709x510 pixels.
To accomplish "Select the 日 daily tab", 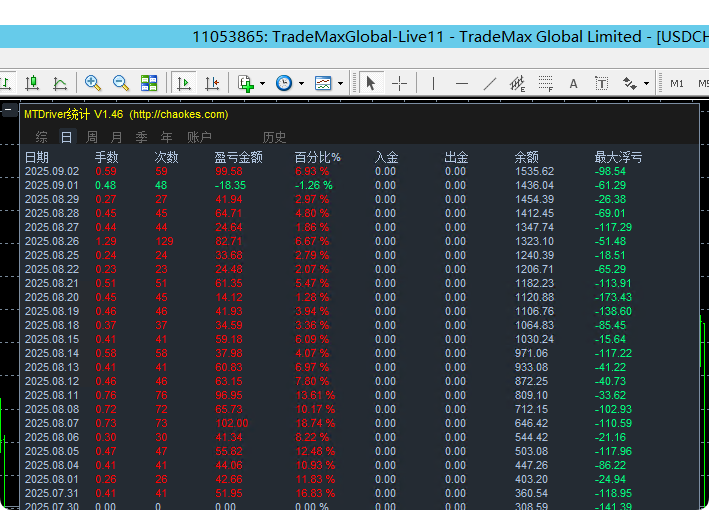I will tap(66, 137).
